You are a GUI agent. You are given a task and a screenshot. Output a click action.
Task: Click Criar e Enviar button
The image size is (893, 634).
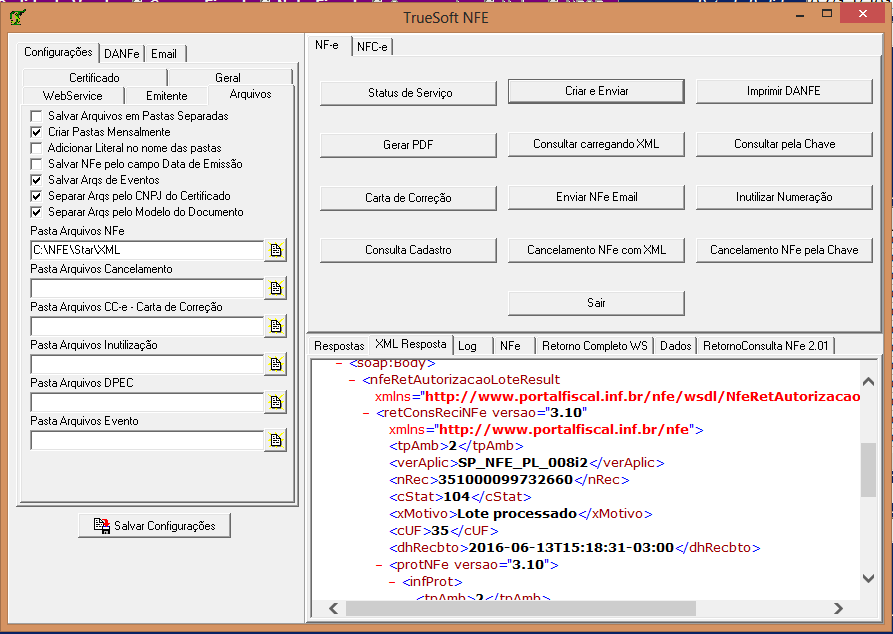pyautogui.click(x=596, y=91)
